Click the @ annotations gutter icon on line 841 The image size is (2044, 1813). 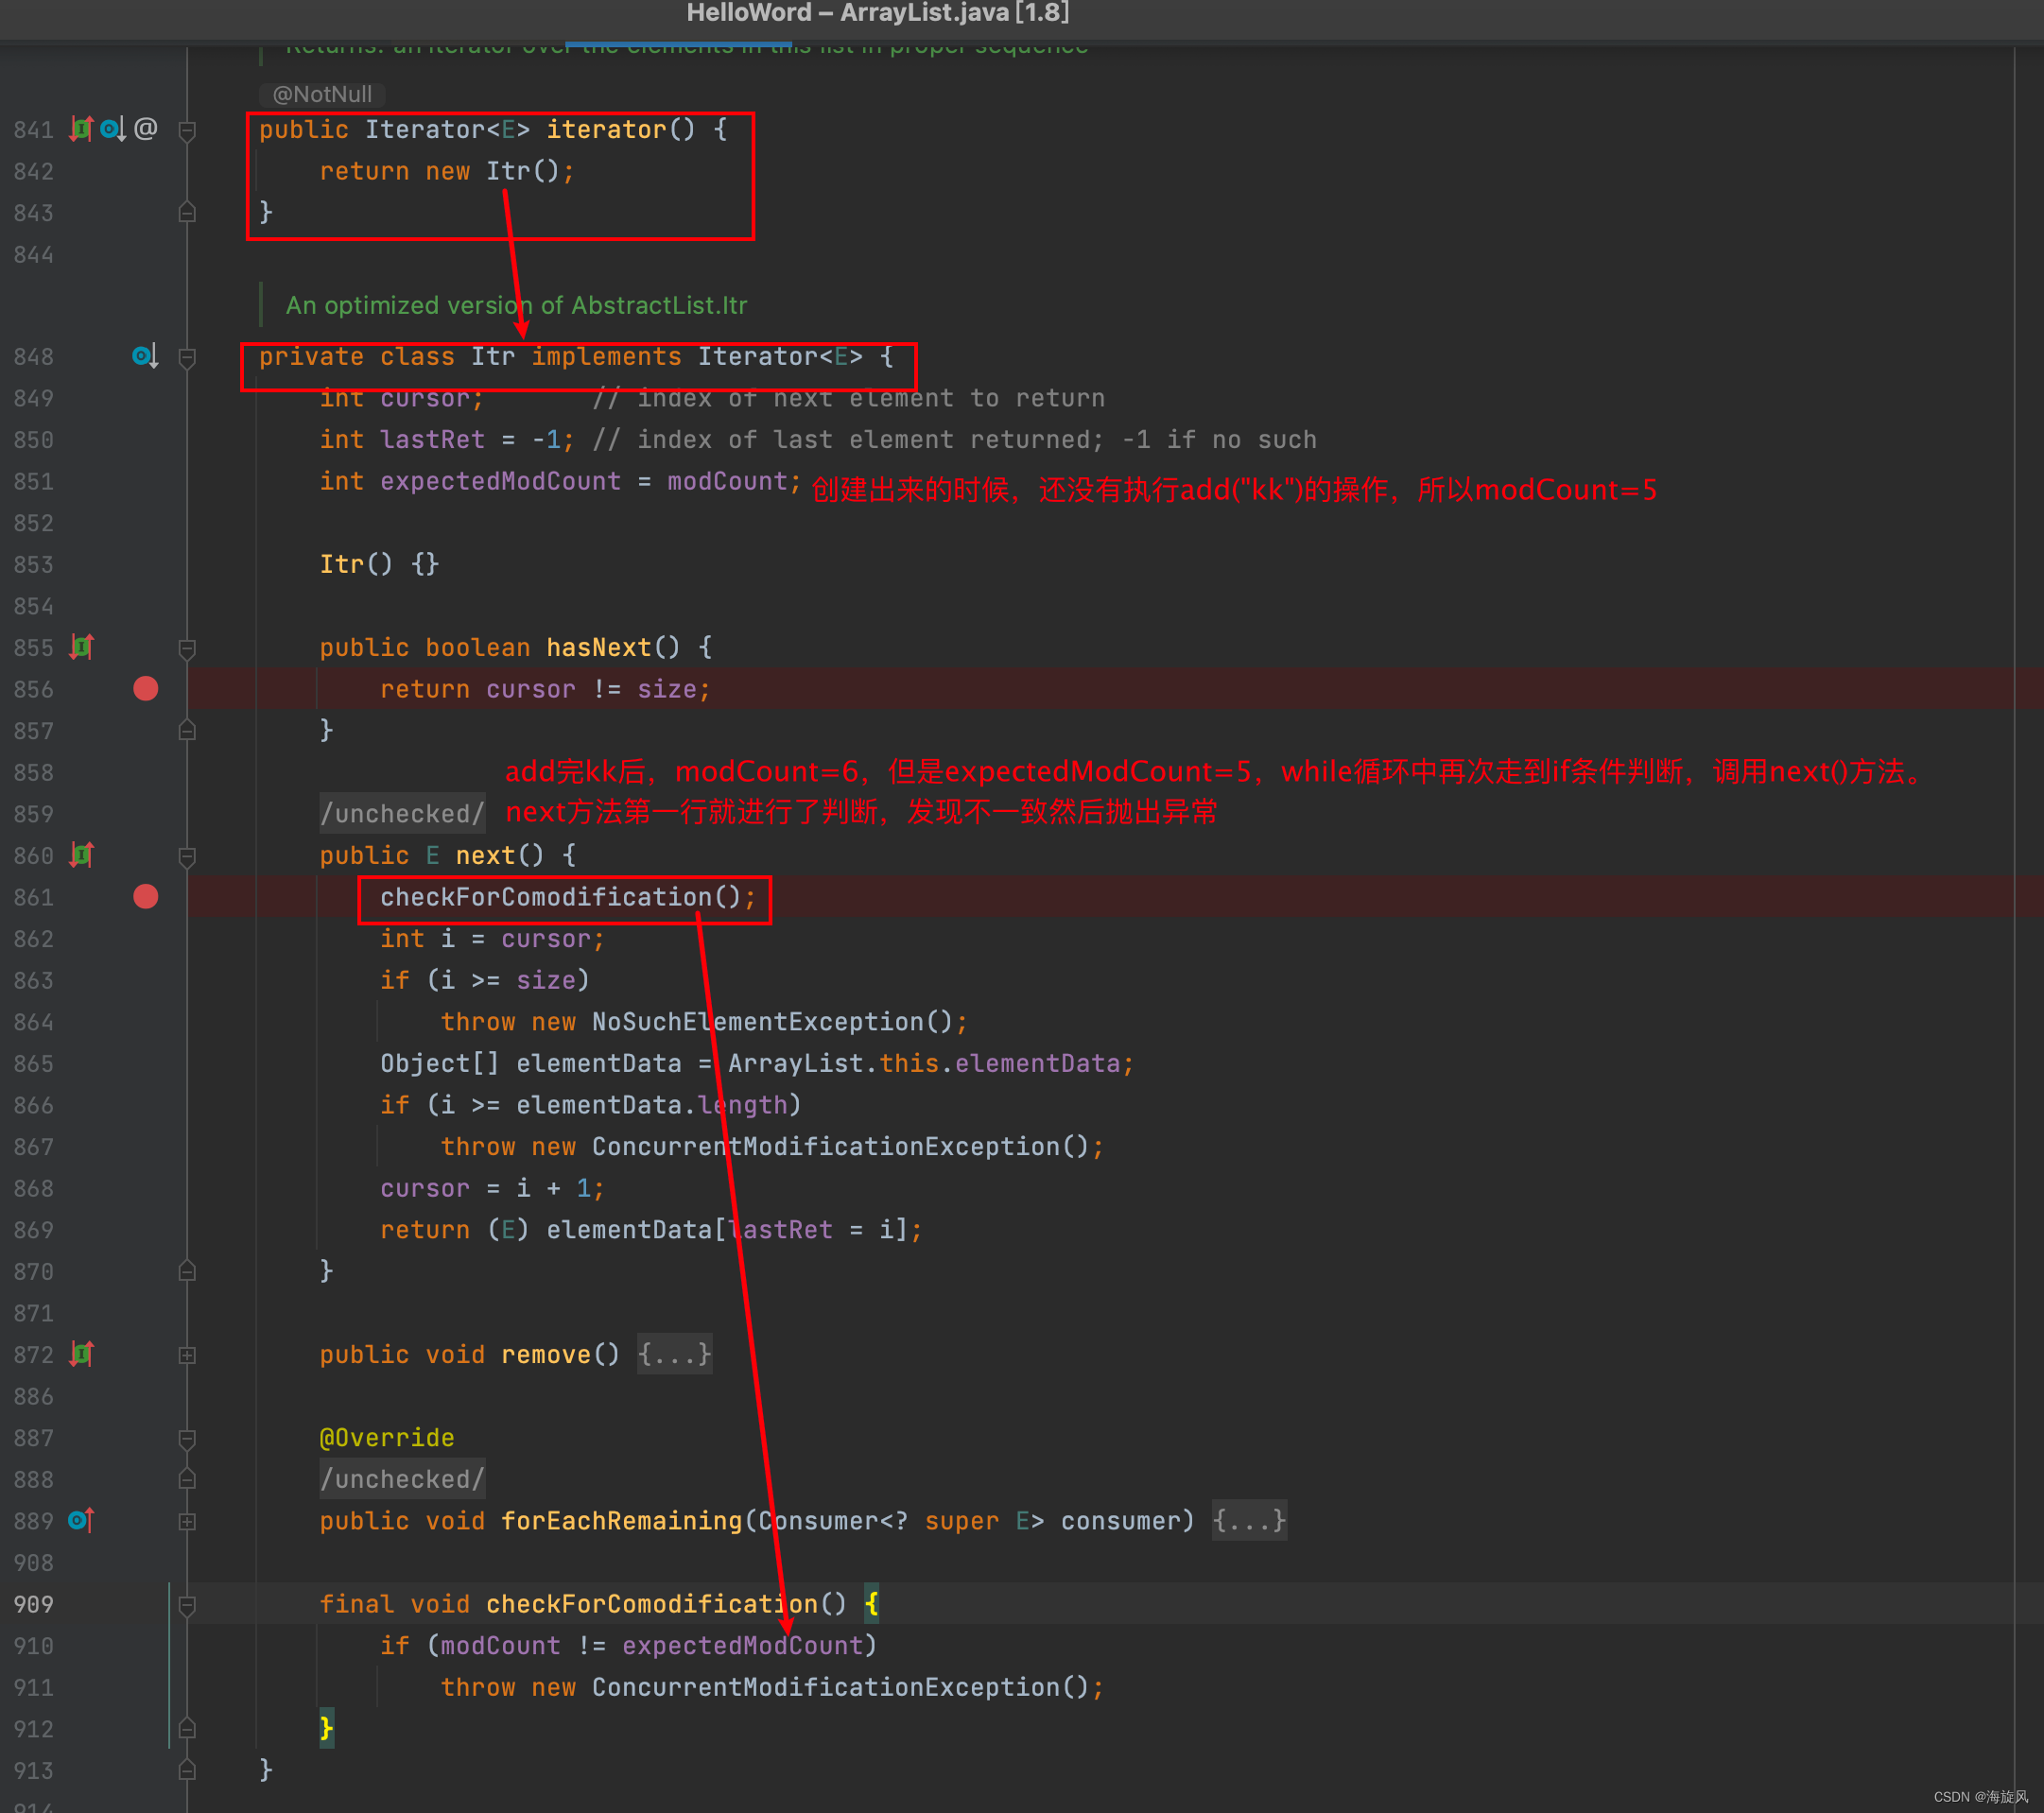pos(146,128)
